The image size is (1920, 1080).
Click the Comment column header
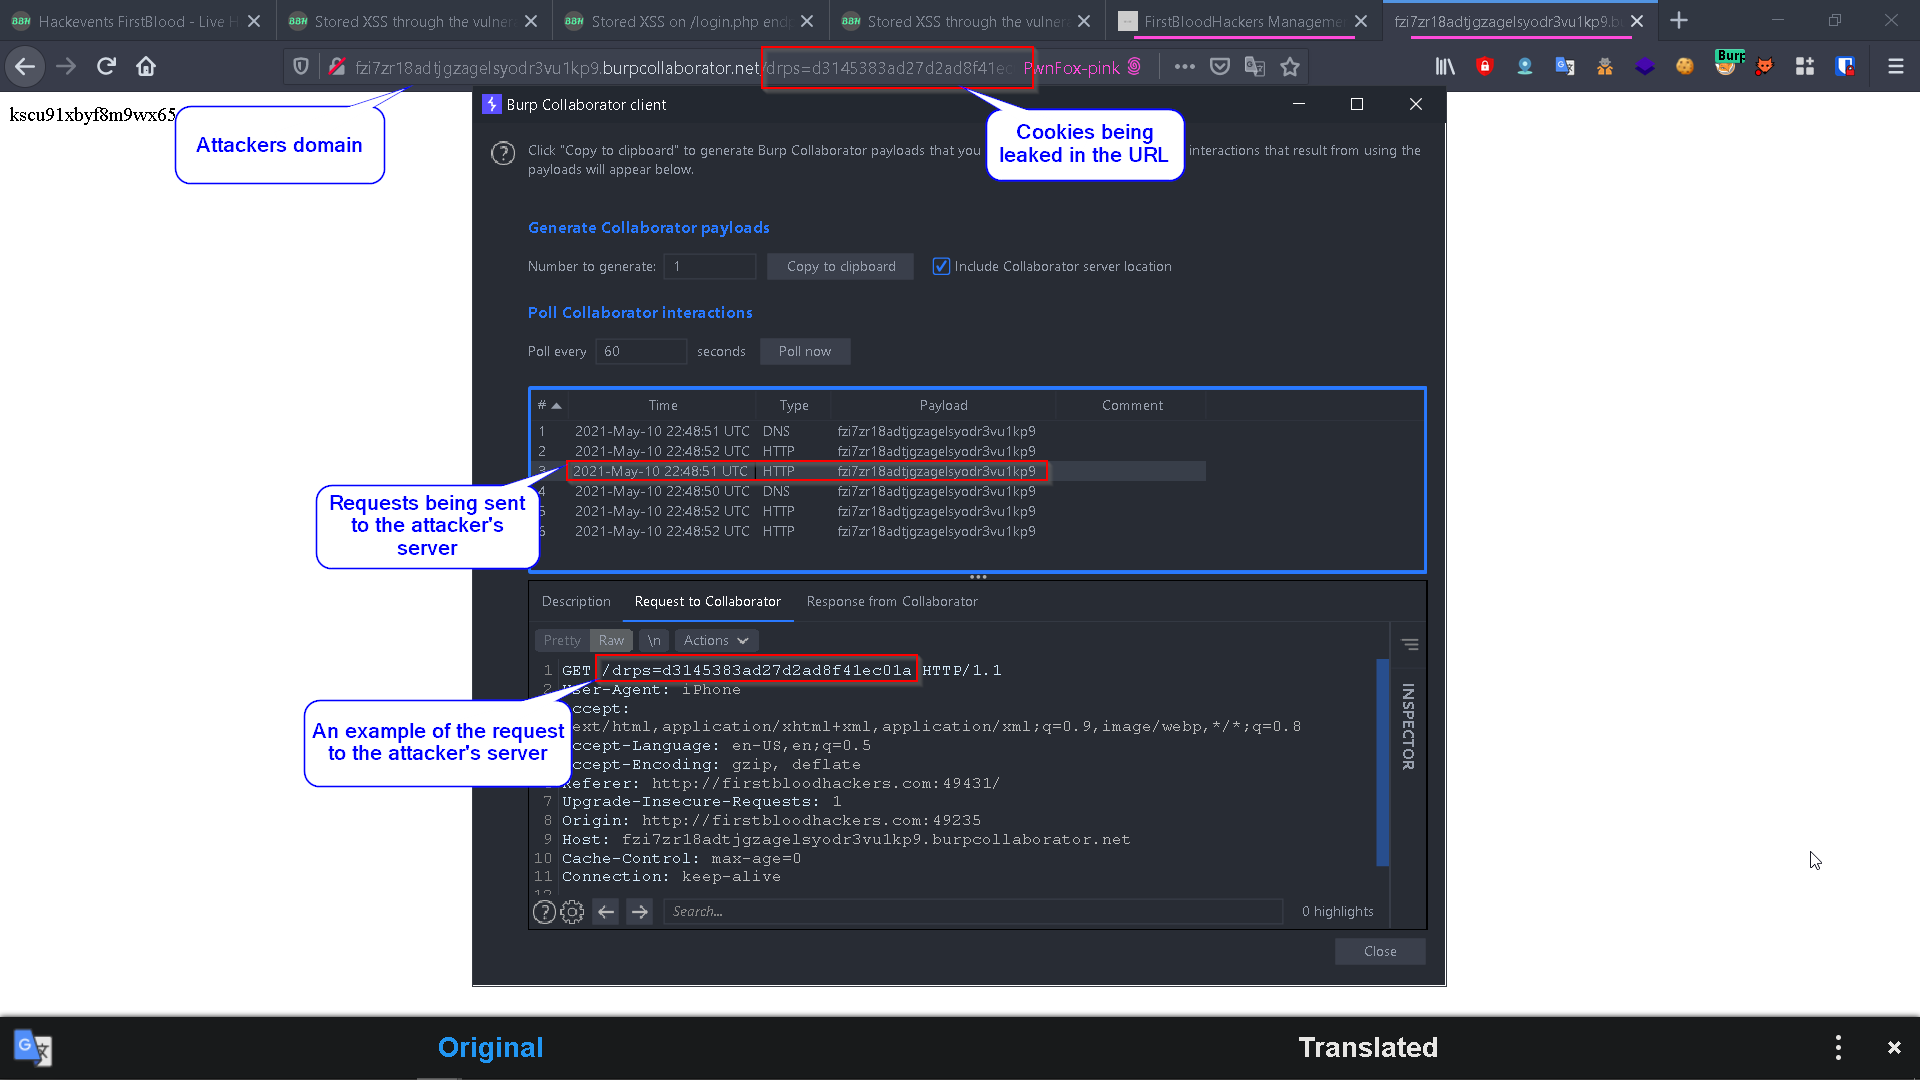[x=1132, y=406]
